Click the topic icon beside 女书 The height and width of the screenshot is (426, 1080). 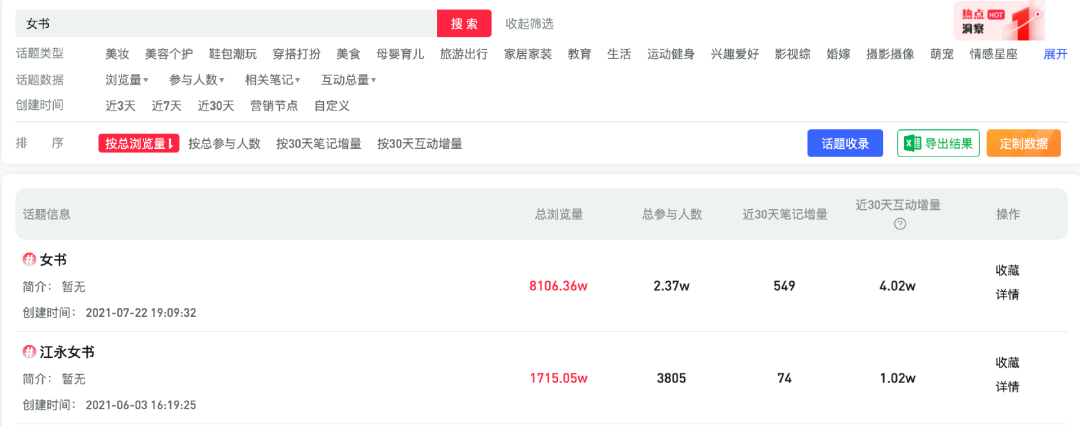tap(30, 260)
